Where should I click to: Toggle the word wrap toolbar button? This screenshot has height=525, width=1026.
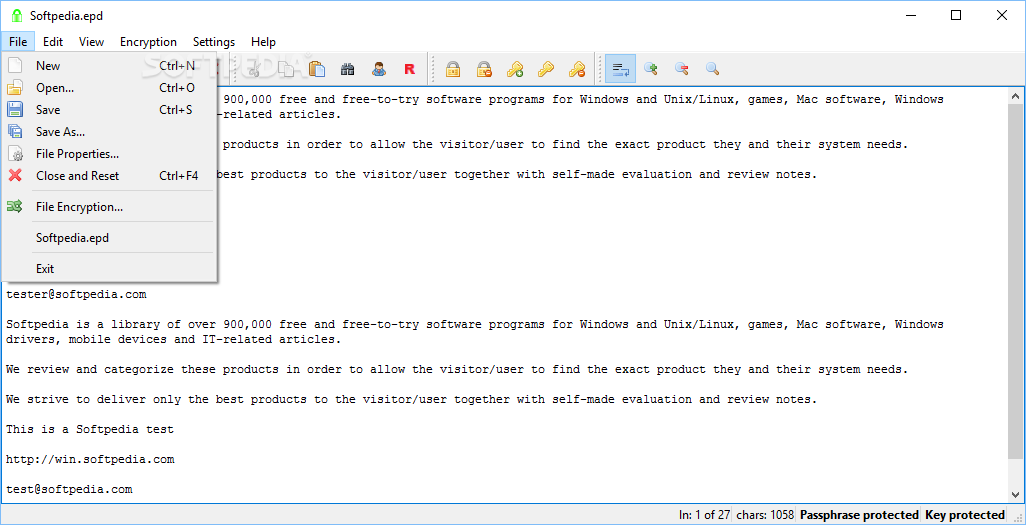(620, 68)
